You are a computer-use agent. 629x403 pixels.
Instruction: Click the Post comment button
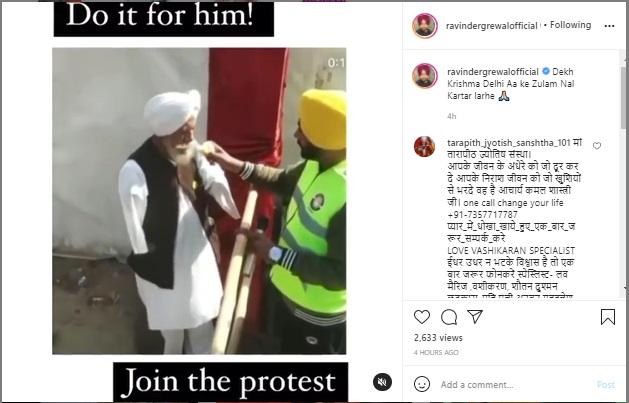(x=605, y=385)
